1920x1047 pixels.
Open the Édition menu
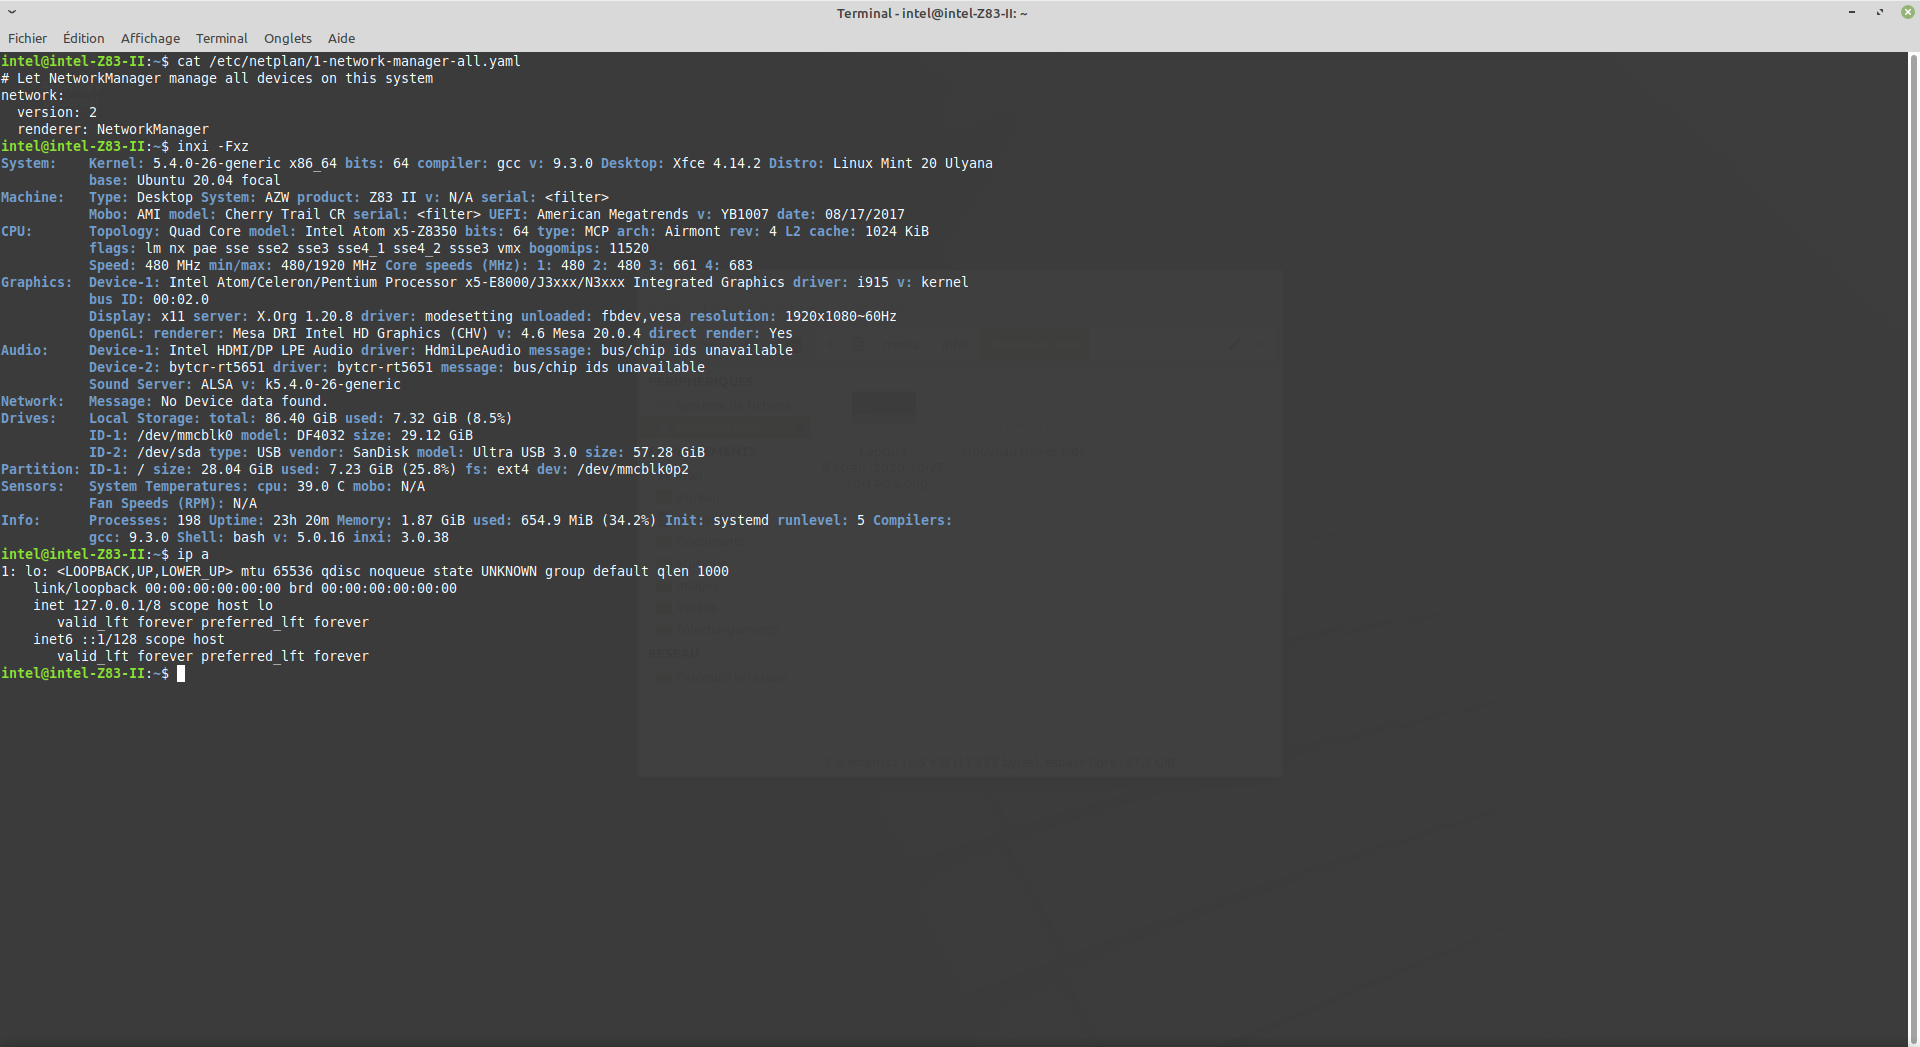[x=83, y=38]
